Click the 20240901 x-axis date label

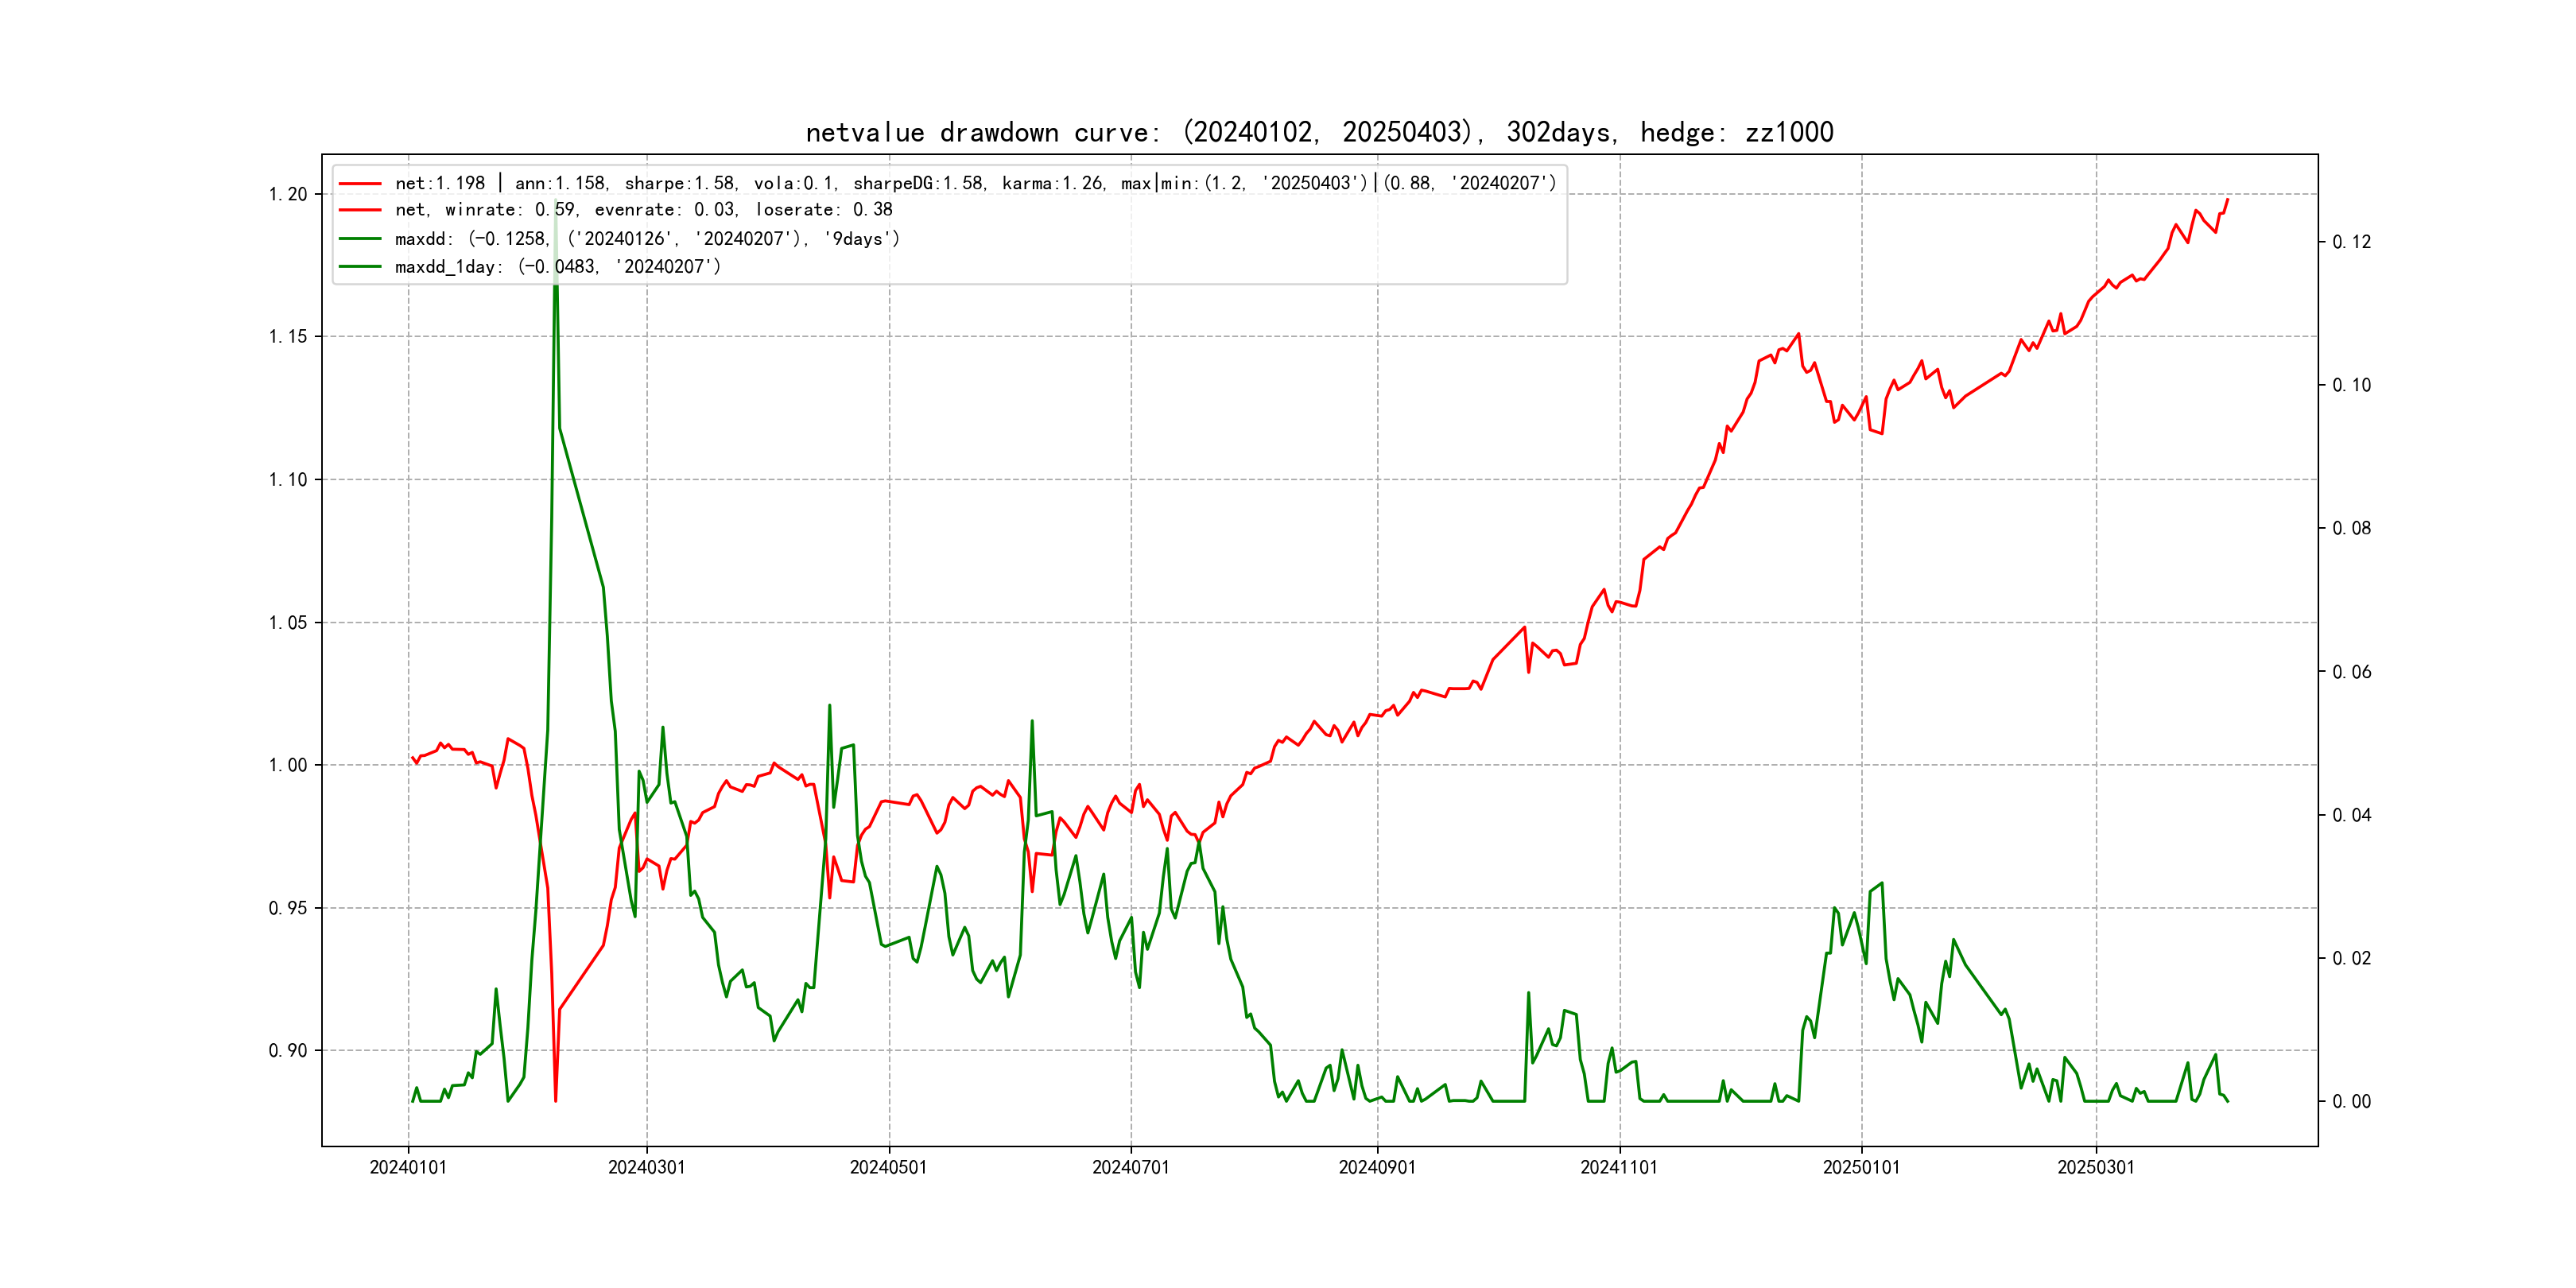pyautogui.click(x=1377, y=1168)
